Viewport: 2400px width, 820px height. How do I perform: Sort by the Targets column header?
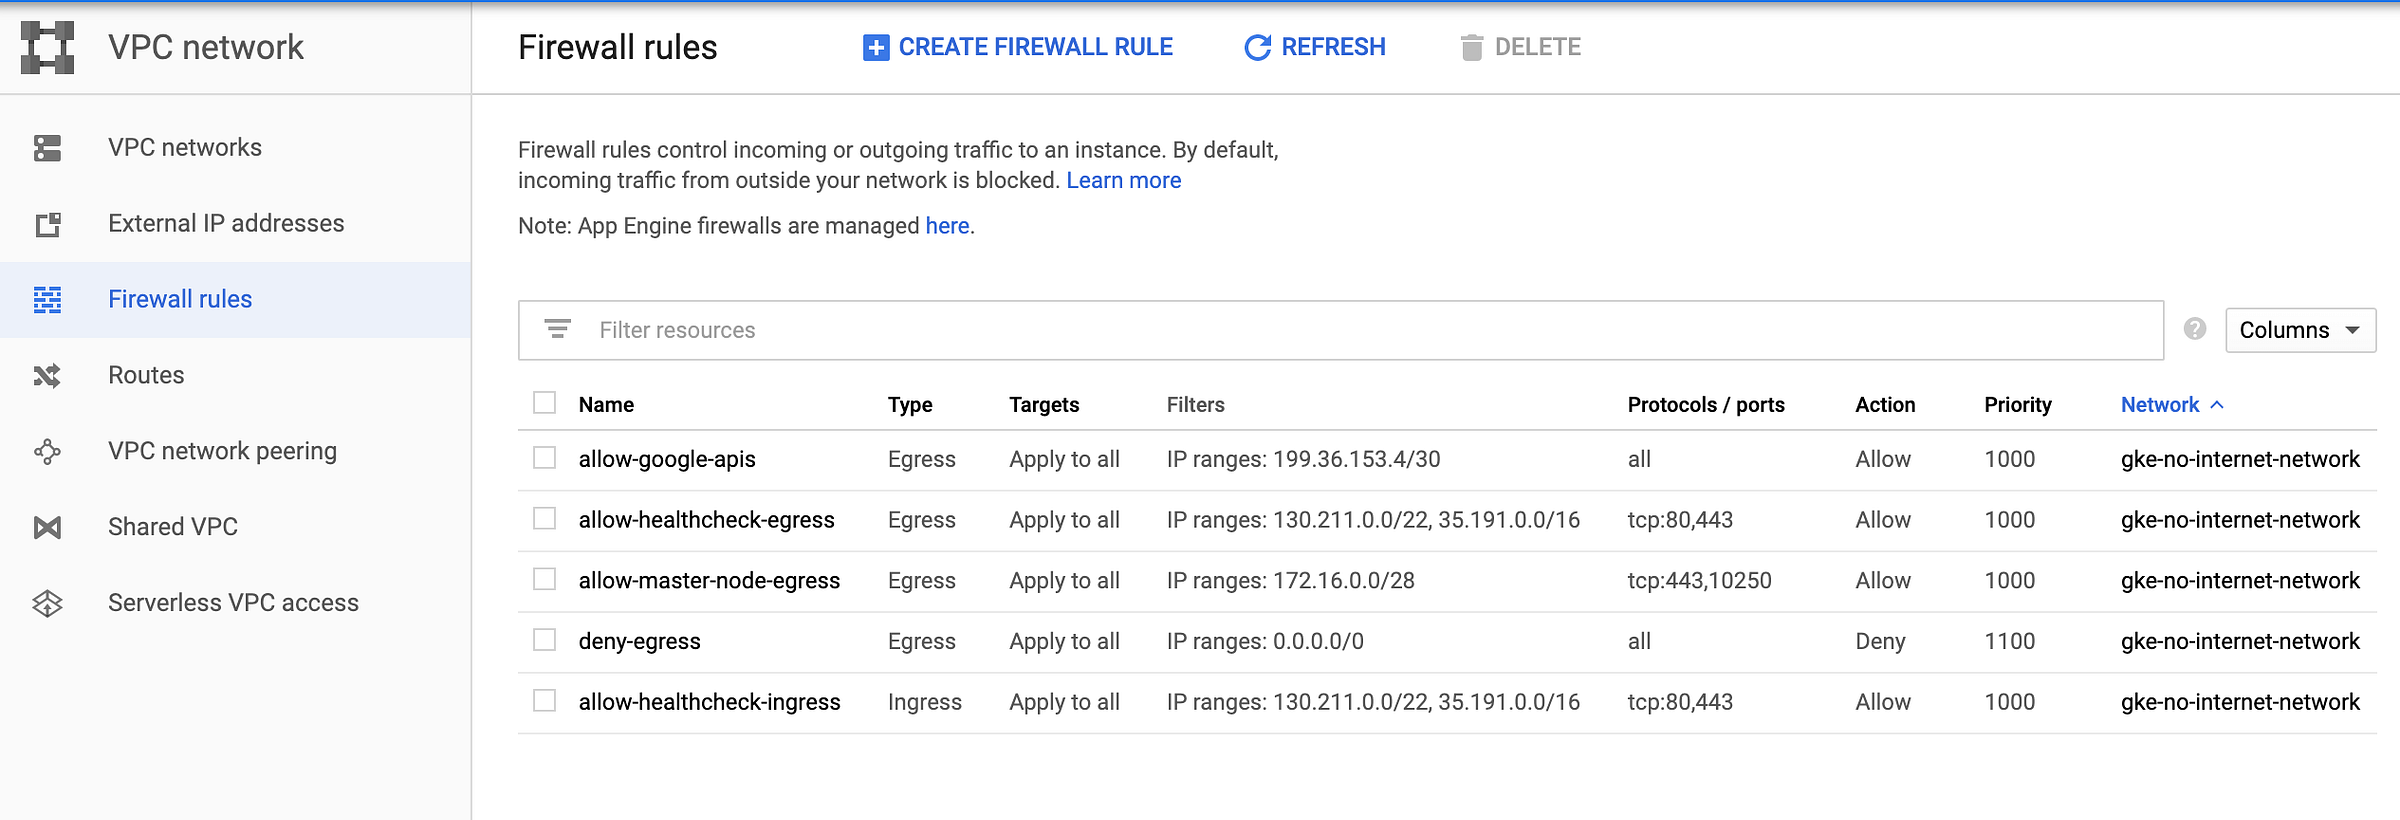[x=1044, y=405]
